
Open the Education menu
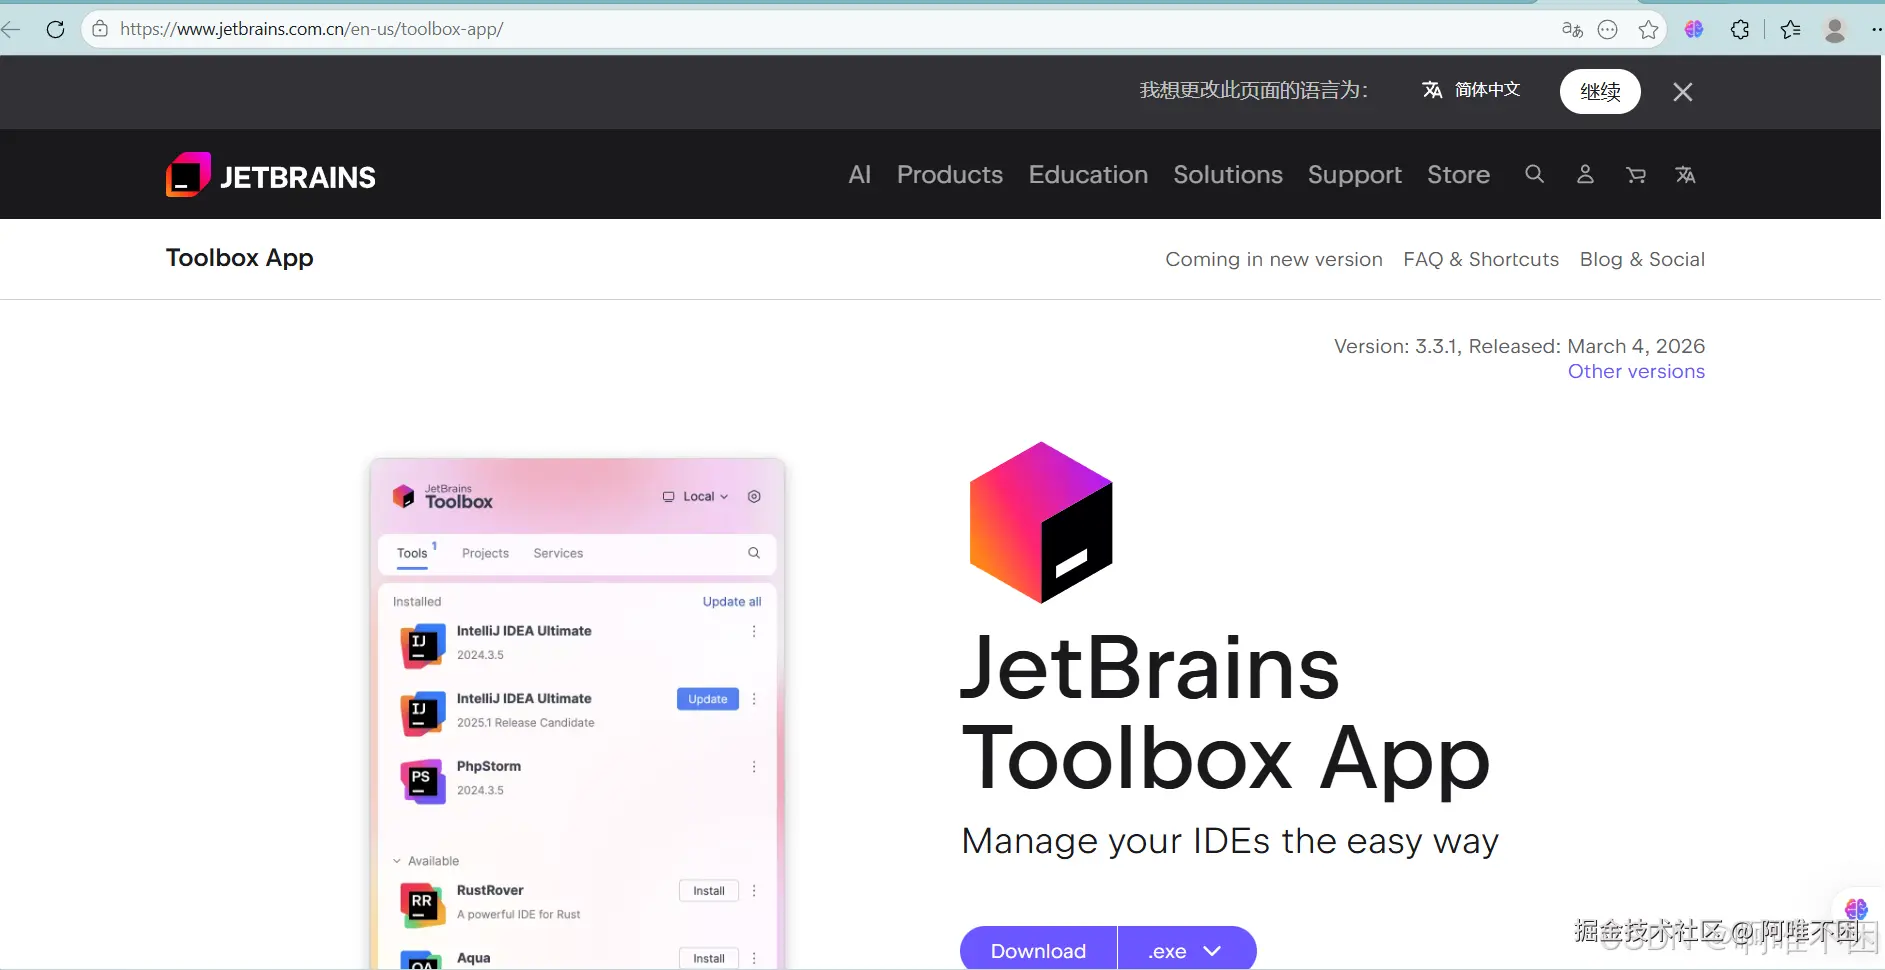point(1088,175)
